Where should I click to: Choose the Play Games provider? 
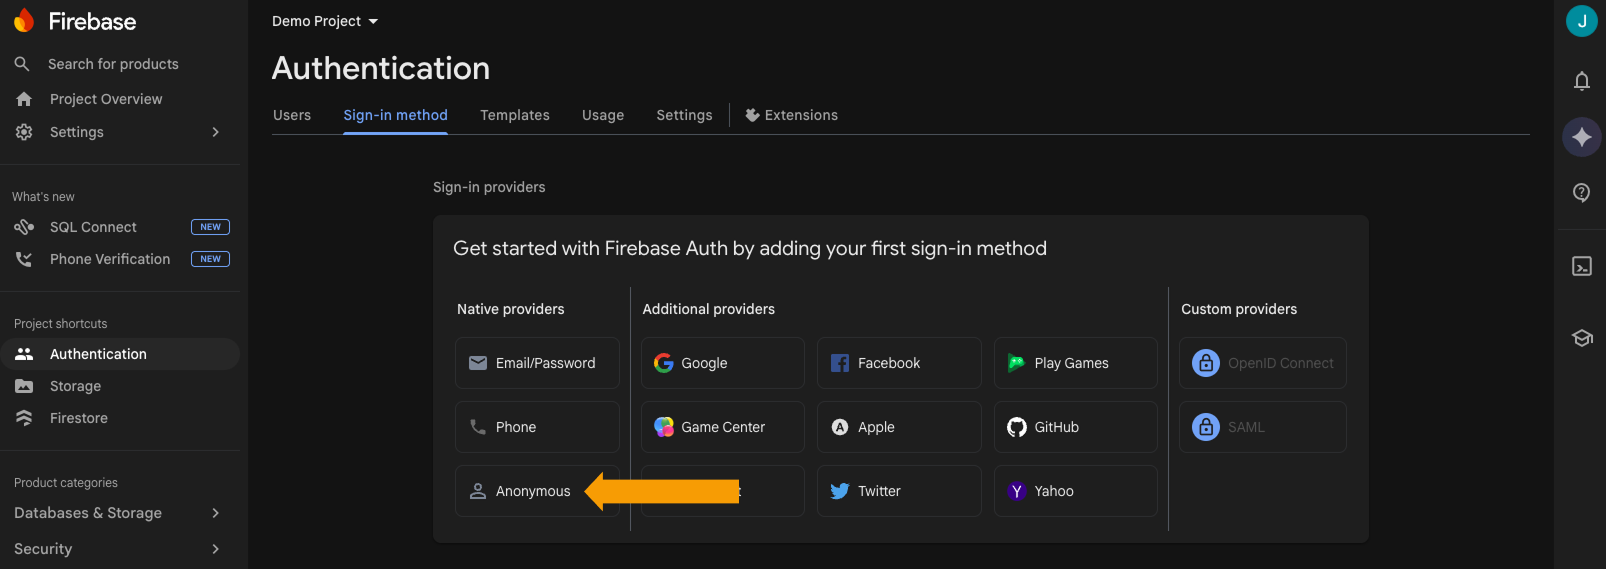click(1076, 363)
